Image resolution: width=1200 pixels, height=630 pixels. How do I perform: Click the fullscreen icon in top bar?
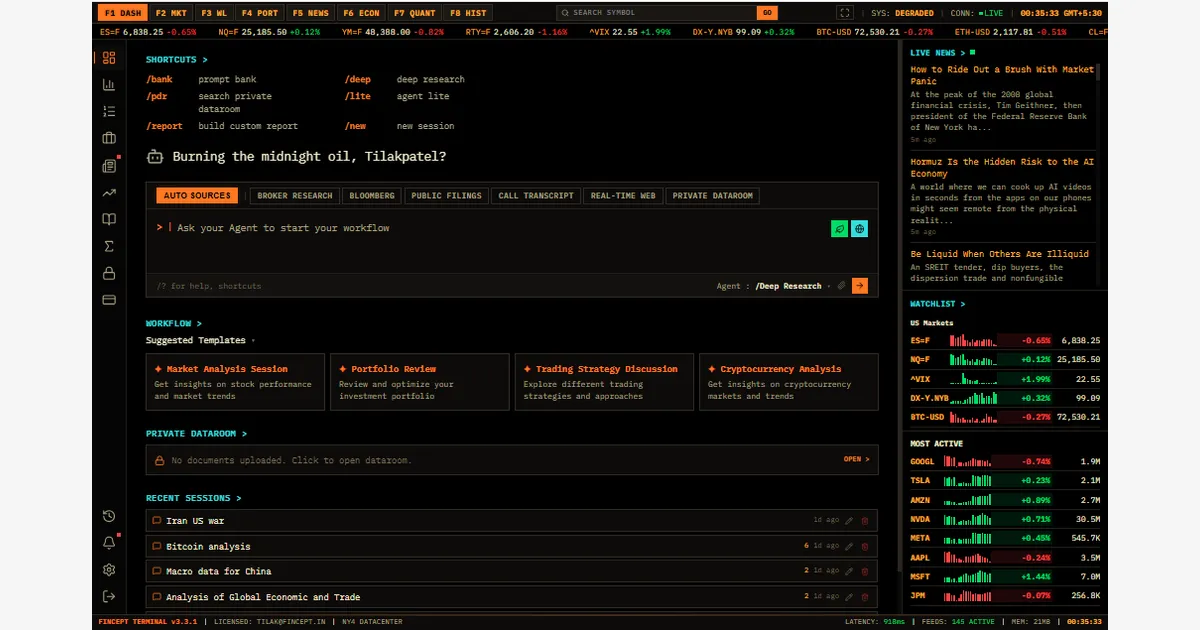pyautogui.click(x=845, y=13)
